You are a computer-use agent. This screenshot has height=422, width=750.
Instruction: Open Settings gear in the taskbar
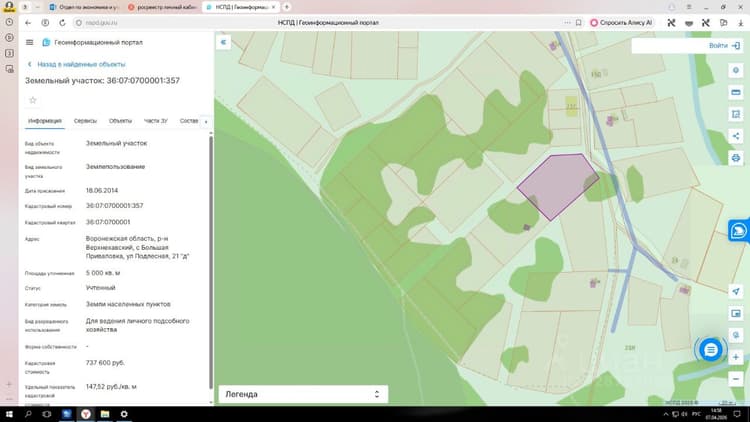click(x=124, y=414)
